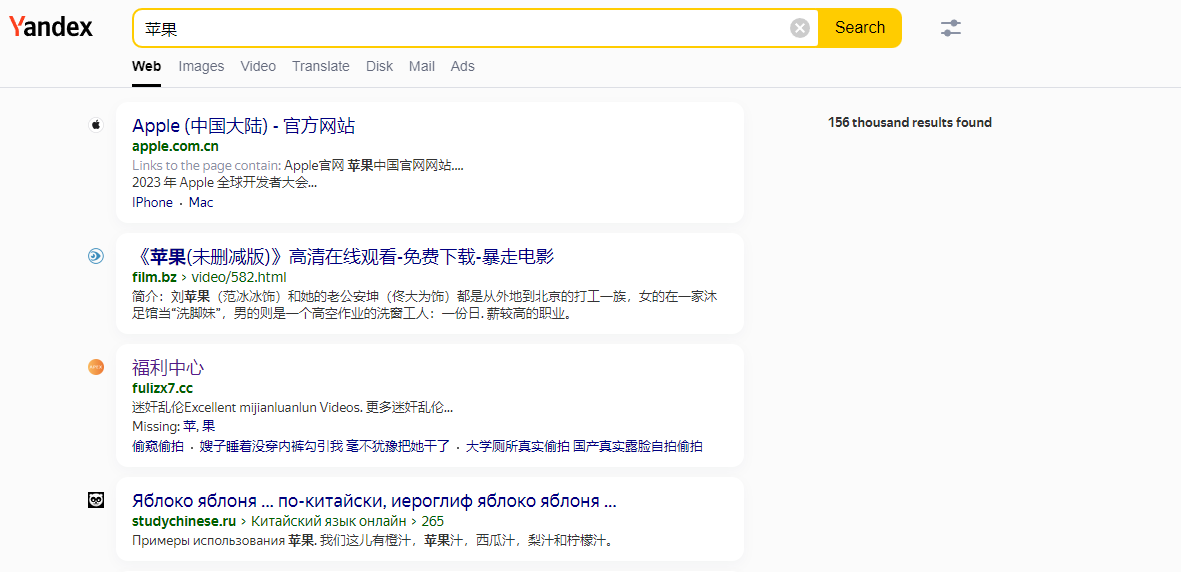Open the Яблоко яблоня result title

click(374, 501)
